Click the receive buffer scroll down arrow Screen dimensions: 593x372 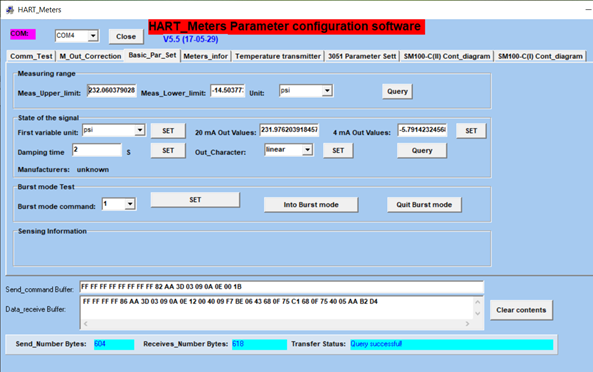(x=478, y=313)
